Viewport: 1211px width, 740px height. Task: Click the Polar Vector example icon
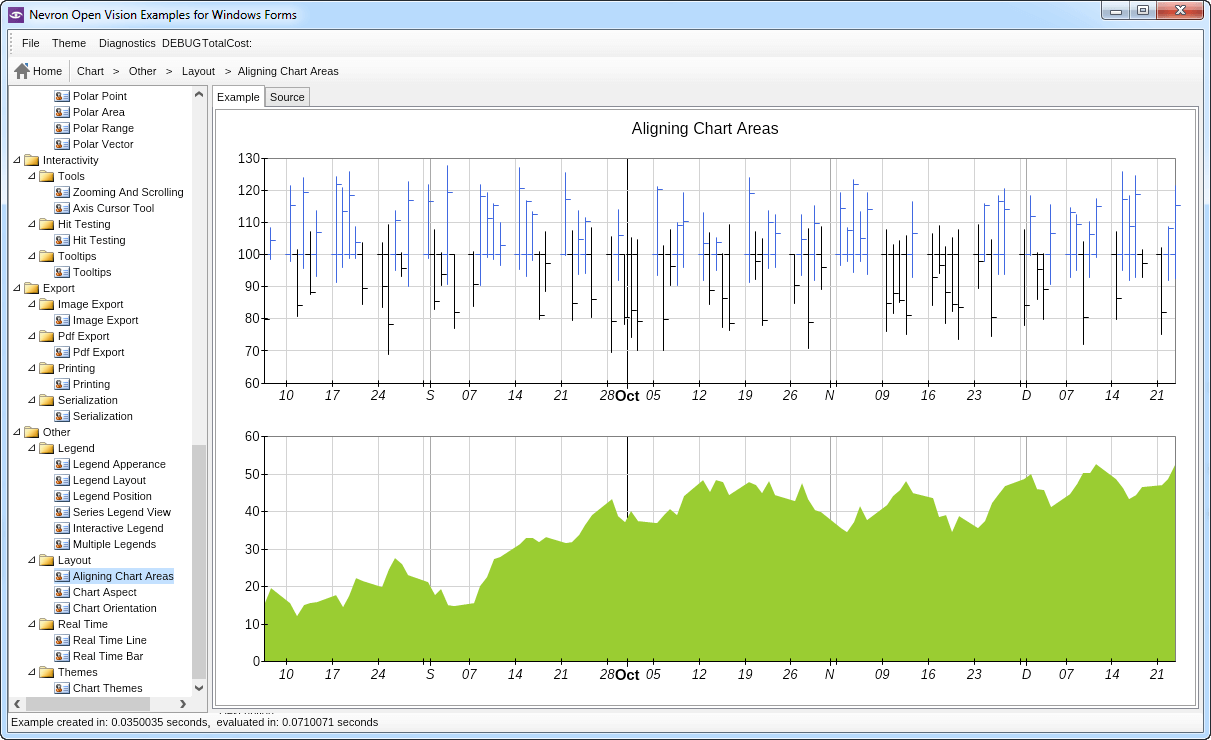62,144
